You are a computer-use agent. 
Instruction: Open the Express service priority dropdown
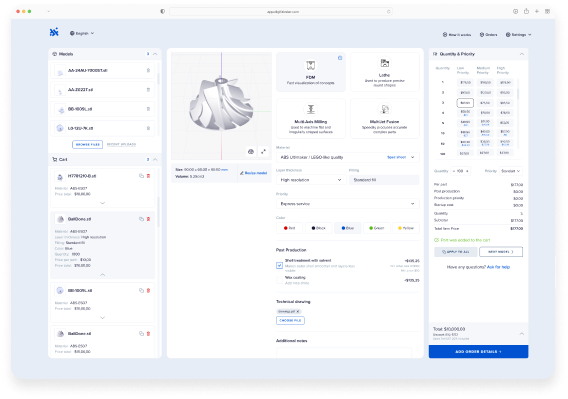tap(347, 204)
